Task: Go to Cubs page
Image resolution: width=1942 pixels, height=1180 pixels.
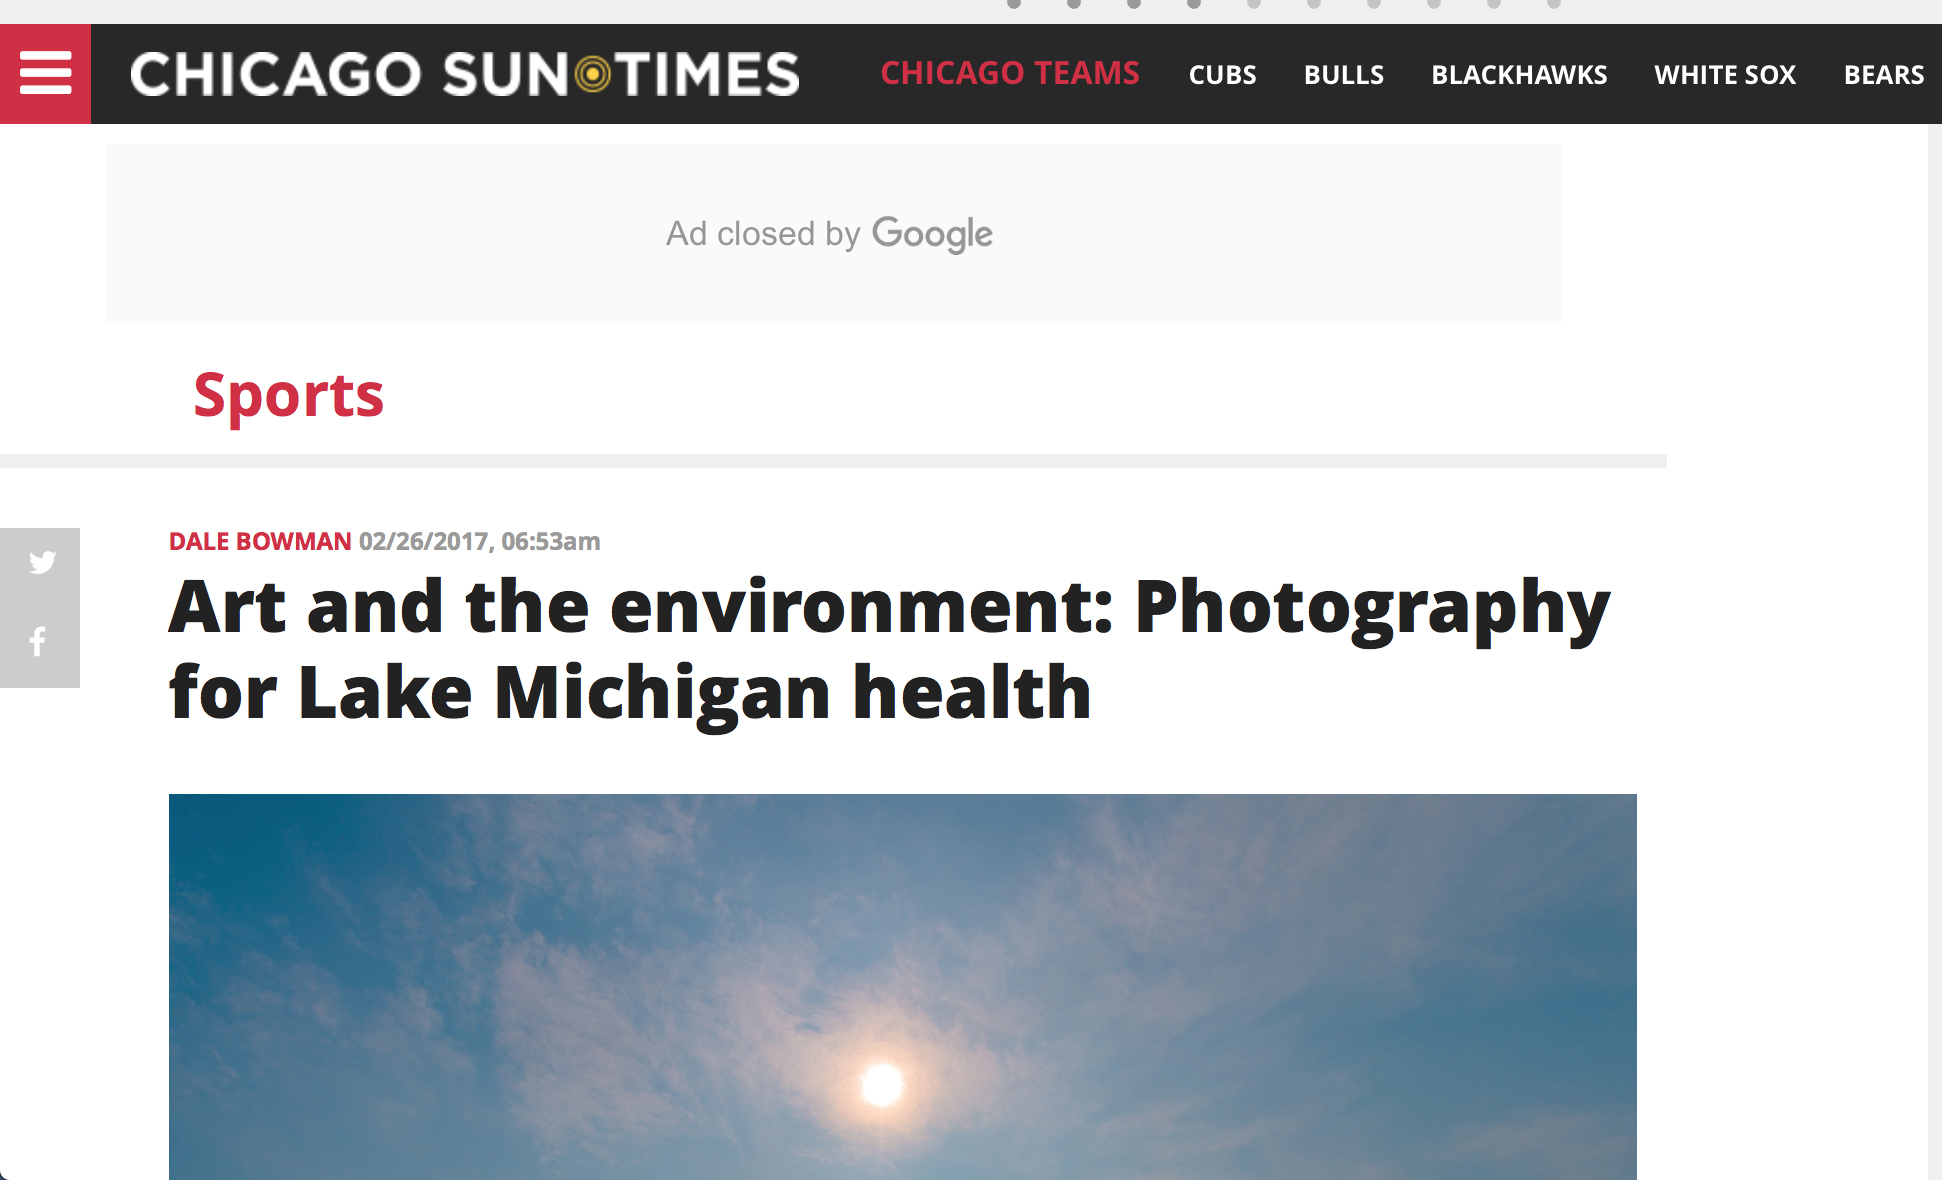Action: (x=1222, y=75)
